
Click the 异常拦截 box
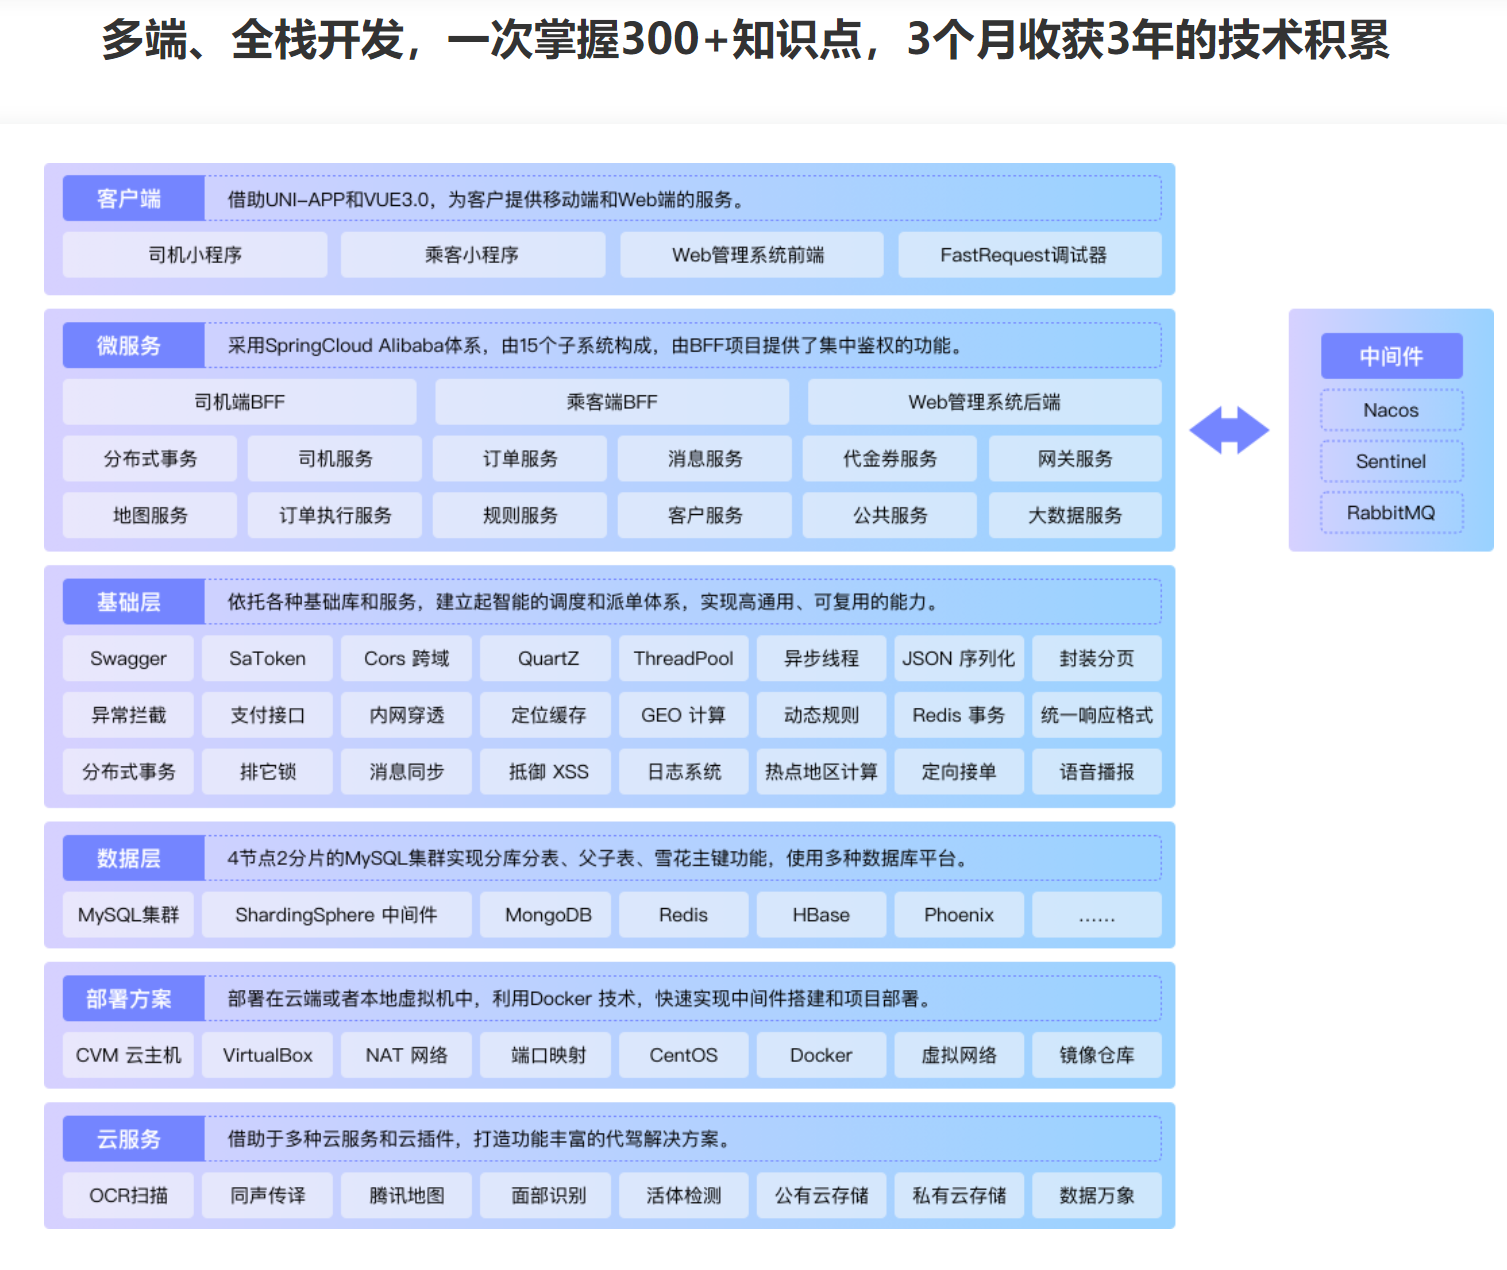(x=128, y=715)
